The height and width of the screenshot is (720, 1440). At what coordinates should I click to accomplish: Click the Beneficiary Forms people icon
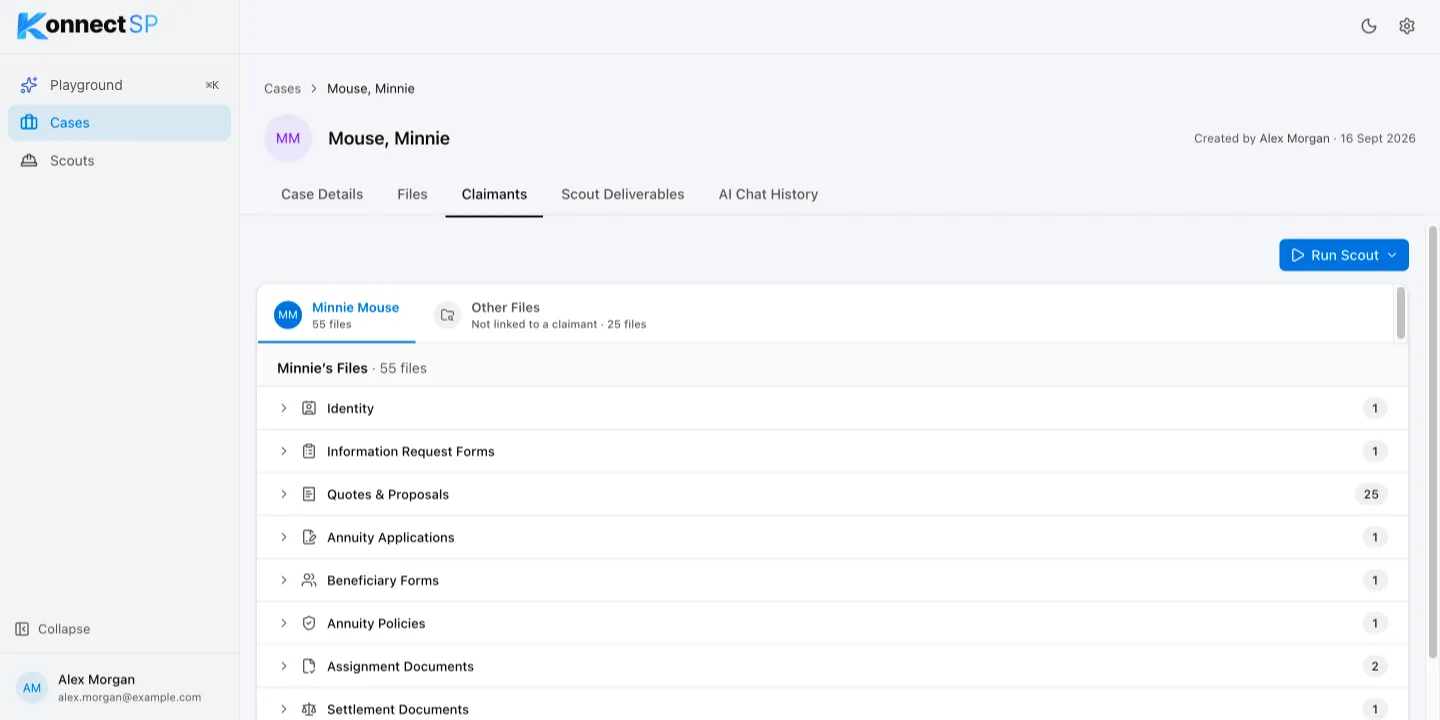click(309, 580)
